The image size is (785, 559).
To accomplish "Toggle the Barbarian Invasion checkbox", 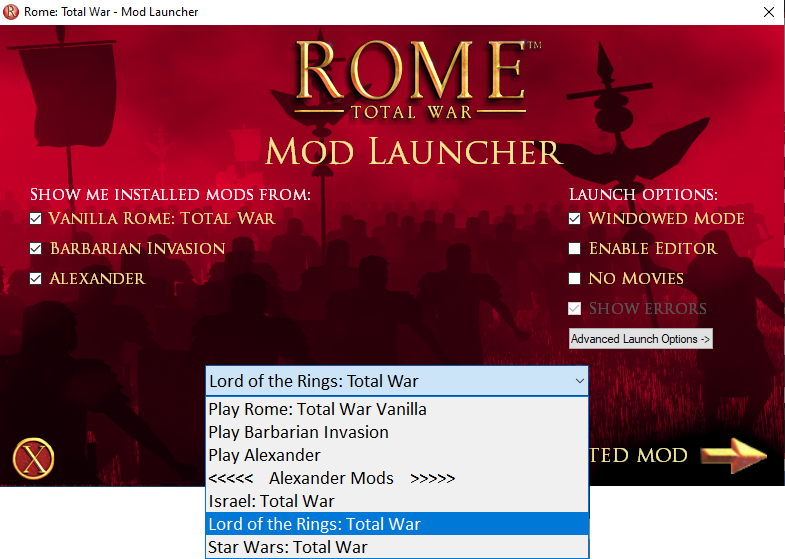I will (36, 249).
